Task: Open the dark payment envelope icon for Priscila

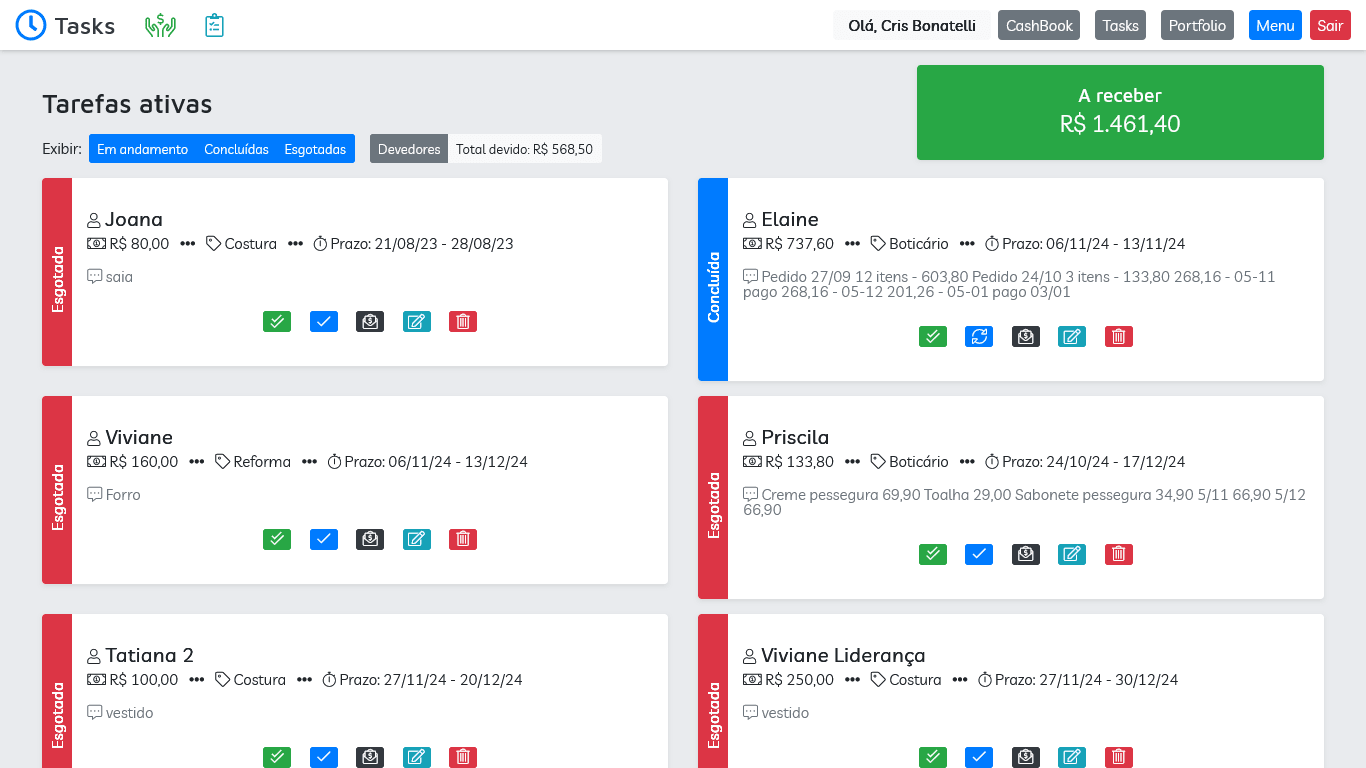Action: [1025, 554]
